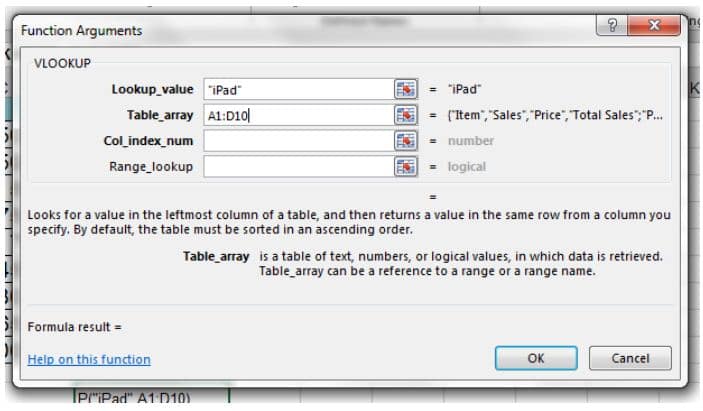Cancel the Function Arguments dialog
This screenshot has width=703, height=411.
coord(630,358)
